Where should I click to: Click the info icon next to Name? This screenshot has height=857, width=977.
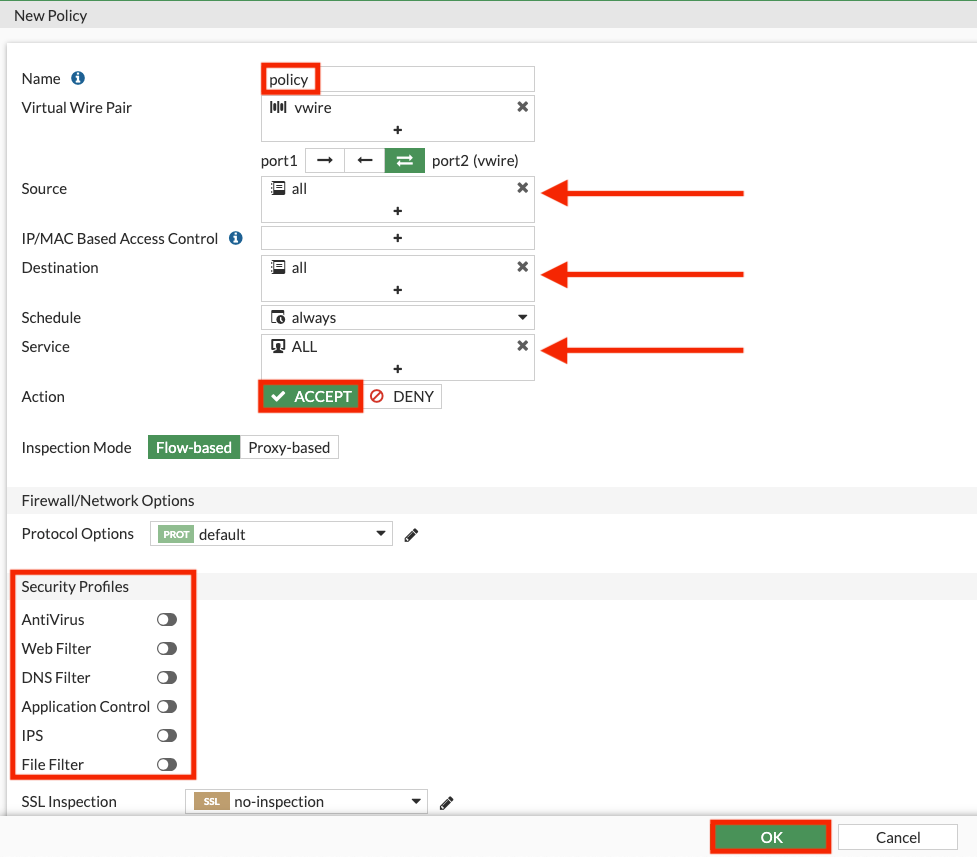(78, 78)
